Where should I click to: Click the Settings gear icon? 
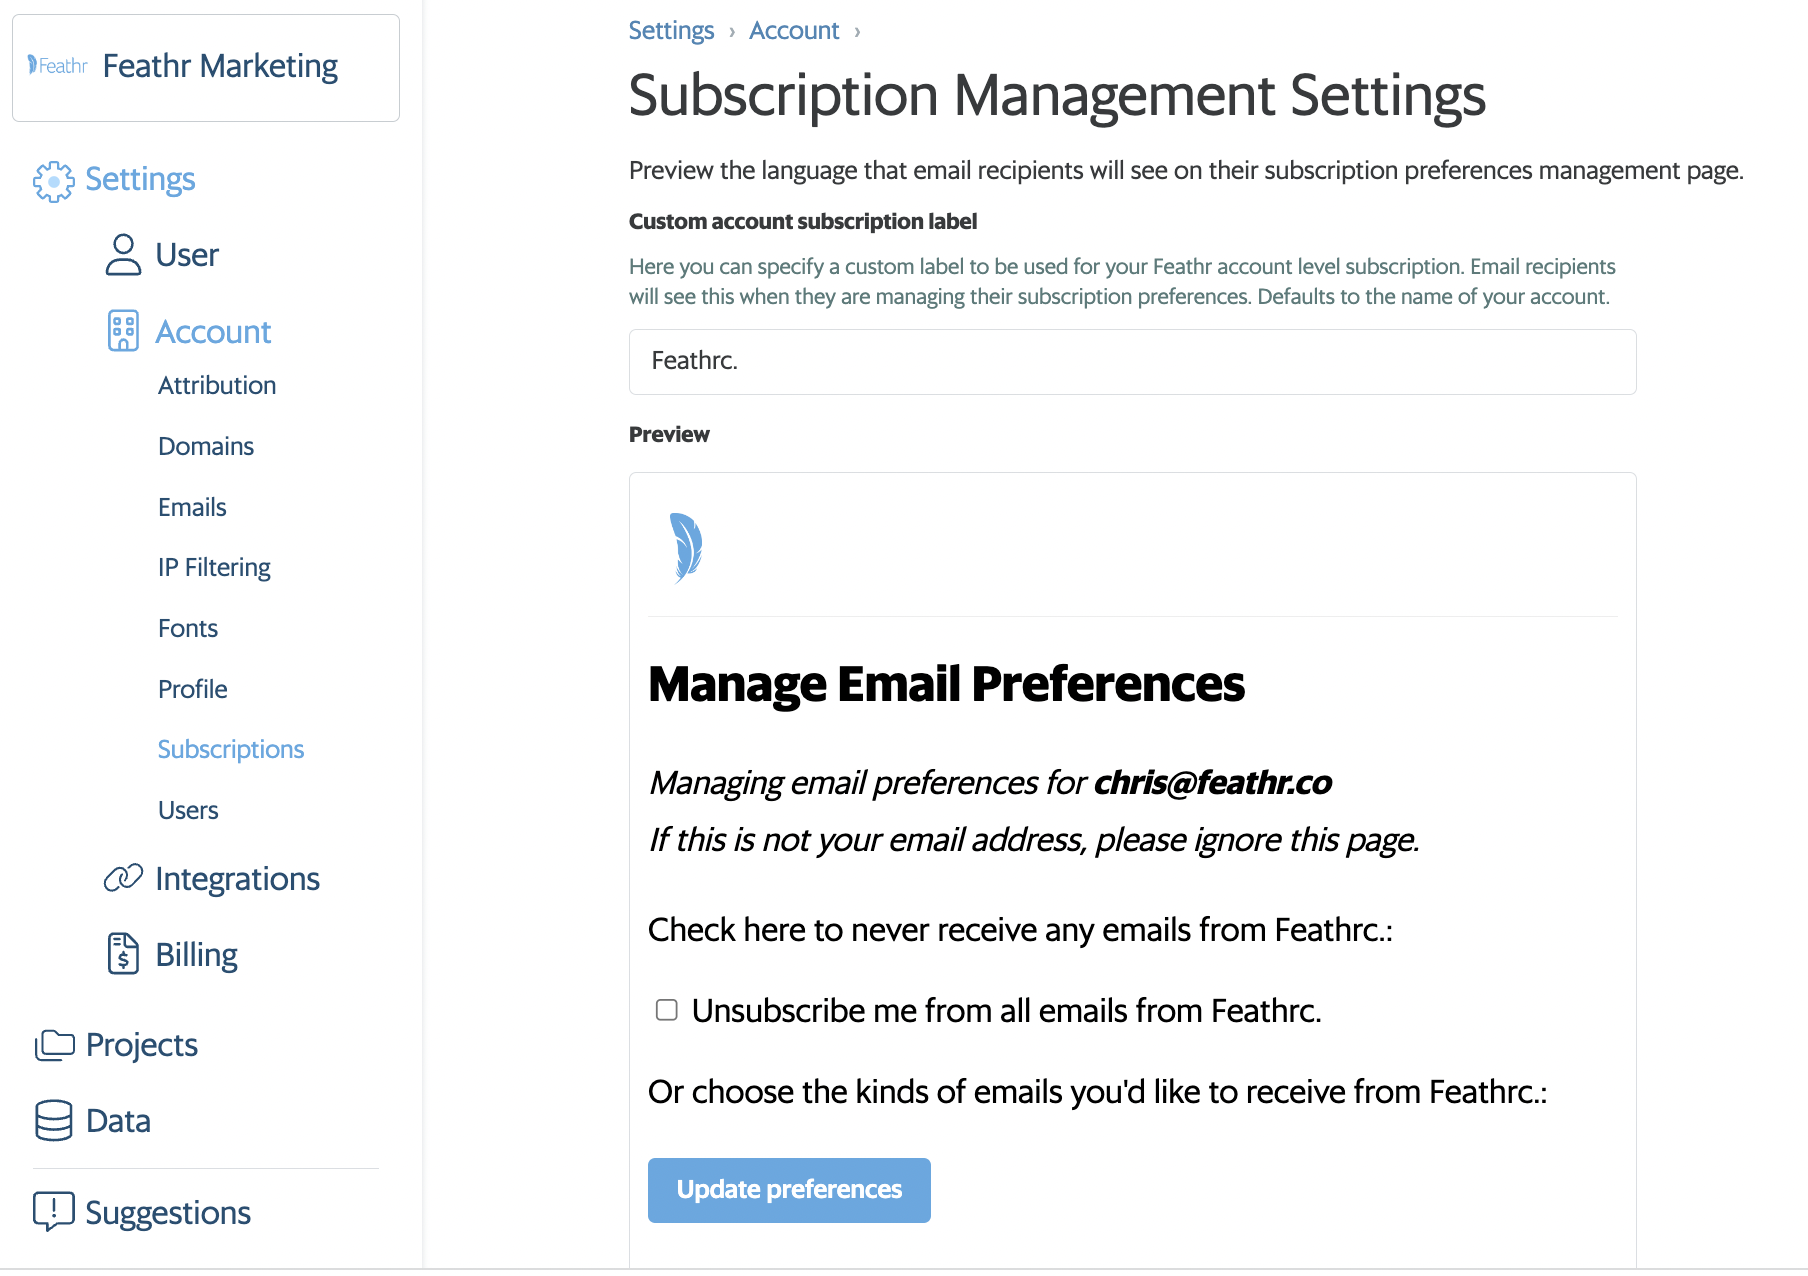point(53,181)
